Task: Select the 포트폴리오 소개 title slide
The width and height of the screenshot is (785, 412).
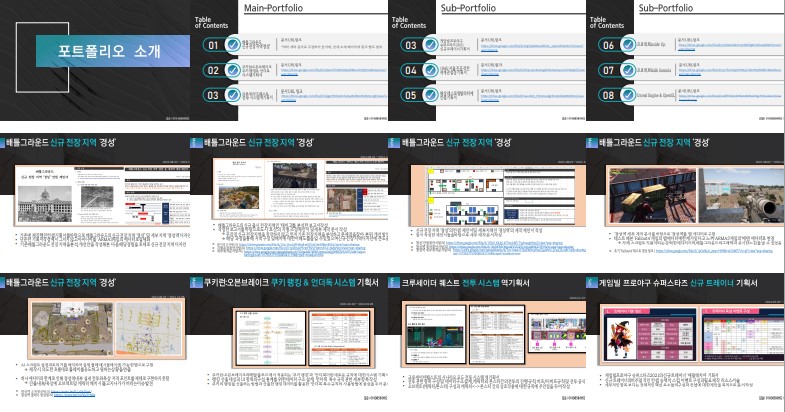Action: (x=97, y=50)
